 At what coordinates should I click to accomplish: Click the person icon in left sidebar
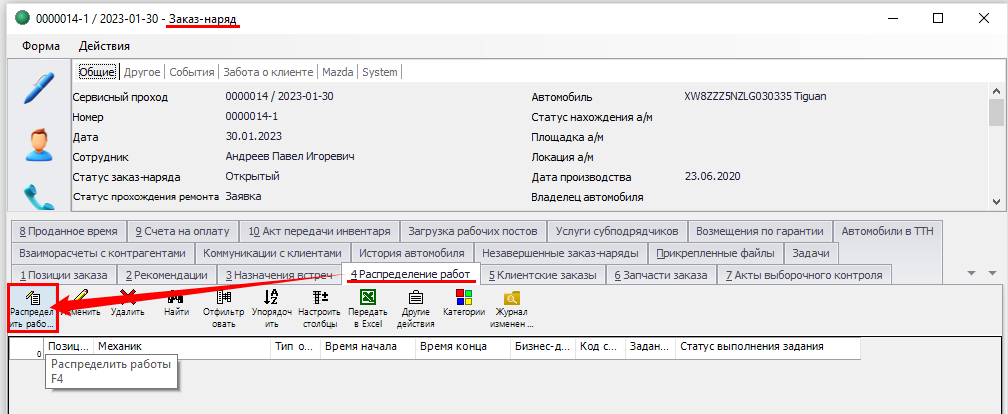pyautogui.click(x=39, y=144)
